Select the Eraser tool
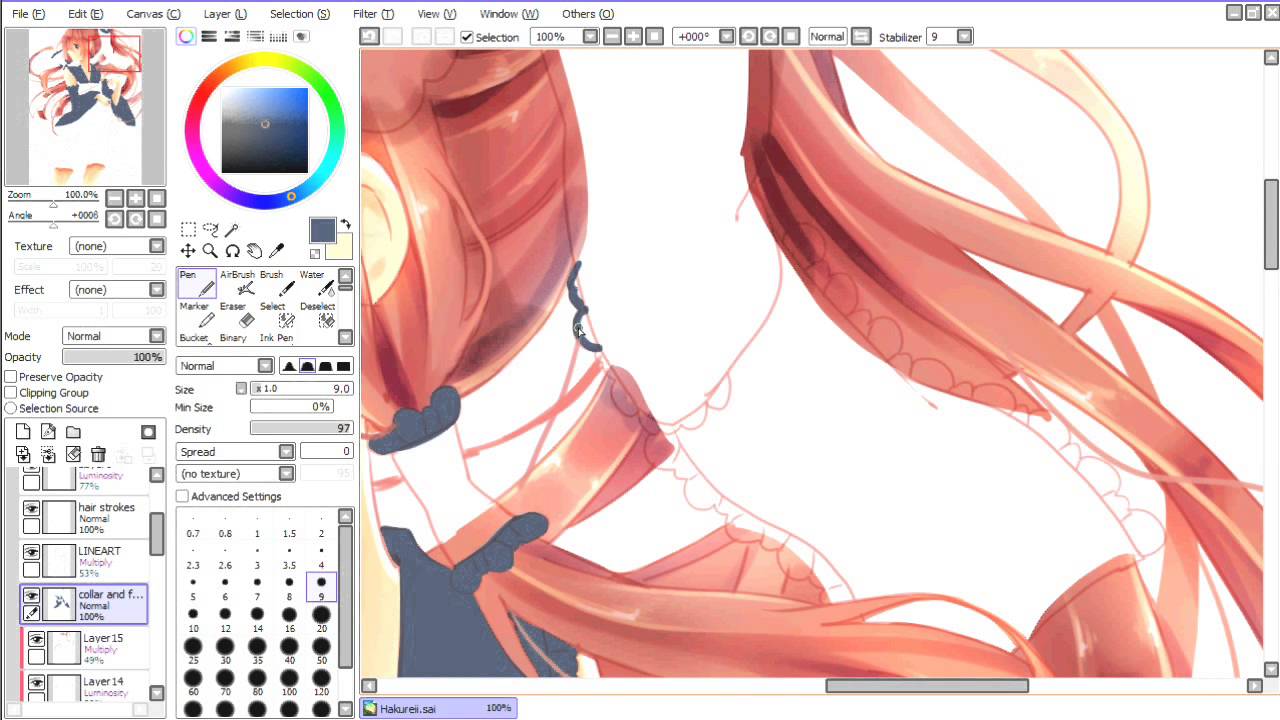The image size is (1280, 720). [237, 316]
